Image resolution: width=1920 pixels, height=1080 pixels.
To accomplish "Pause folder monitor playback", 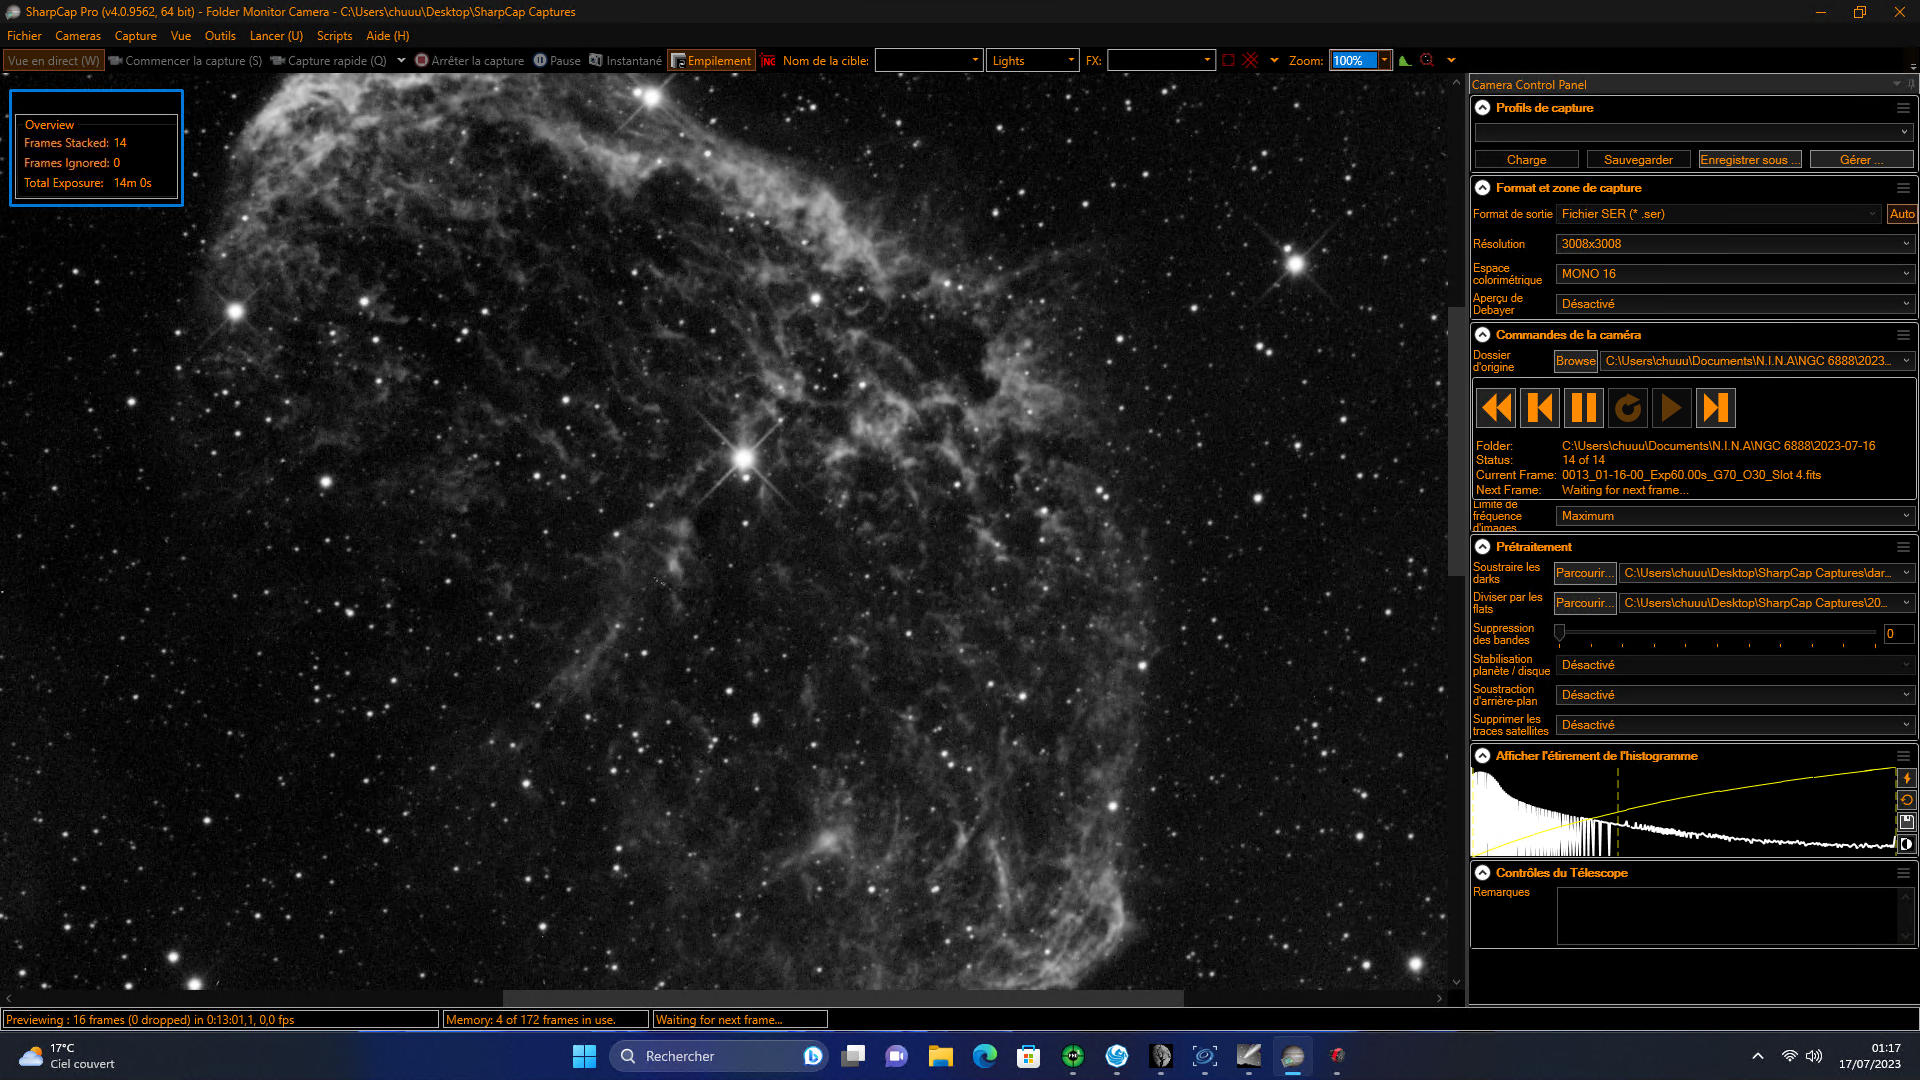I will [1584, 408].
